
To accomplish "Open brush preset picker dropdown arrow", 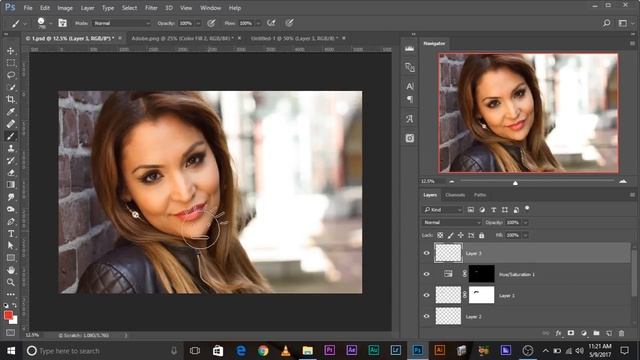I will point(50,24).
